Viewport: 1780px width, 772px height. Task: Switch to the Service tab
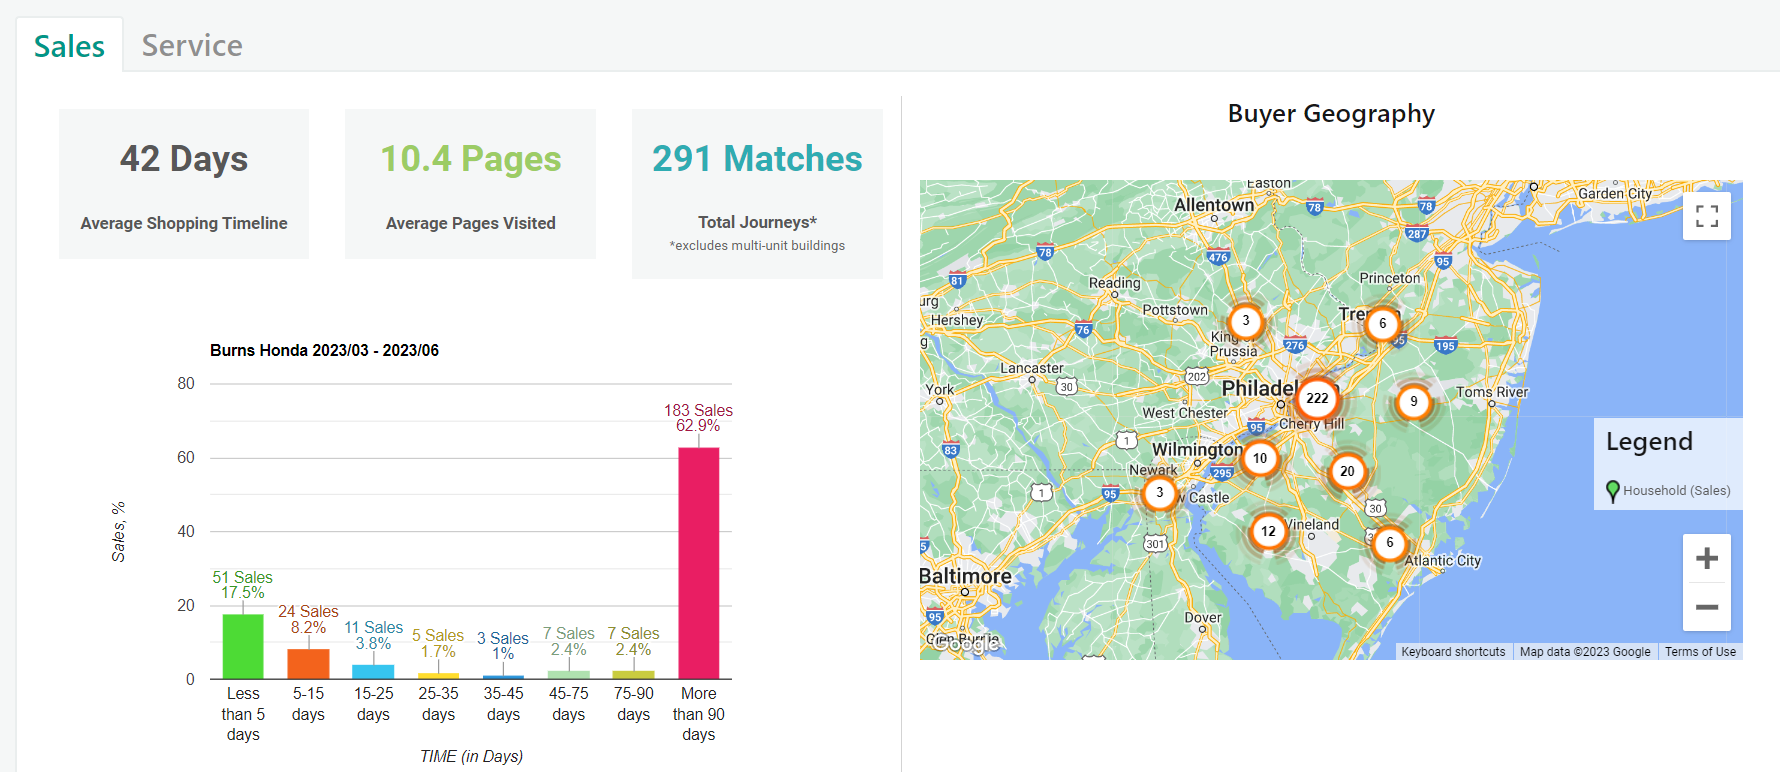pos(191,46)
